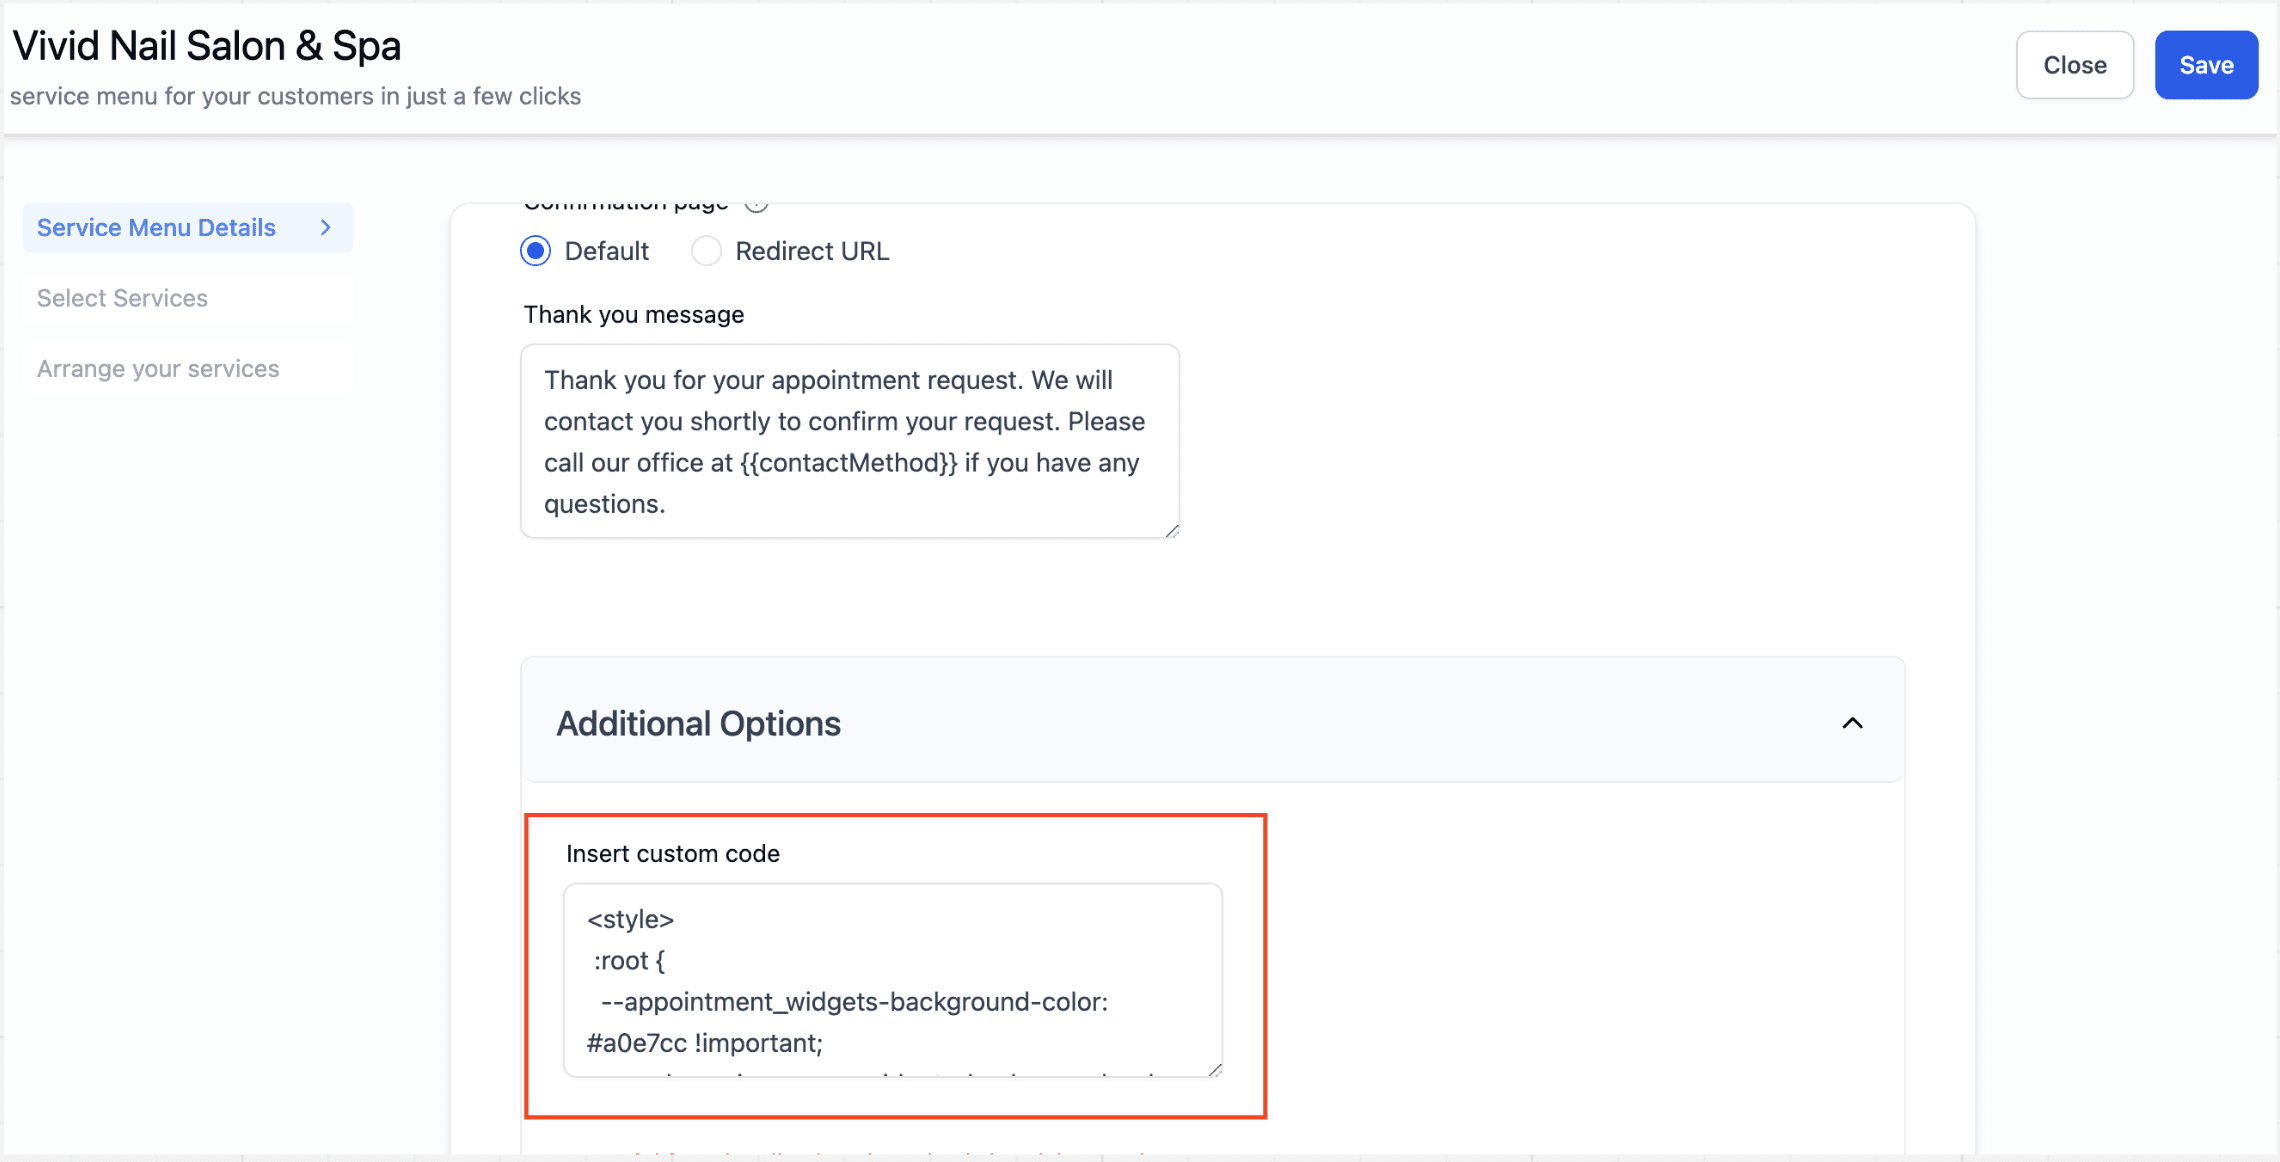Focus the Thank you message text area
This screenshot has width=2280, height=1162.
pos(850,441)
